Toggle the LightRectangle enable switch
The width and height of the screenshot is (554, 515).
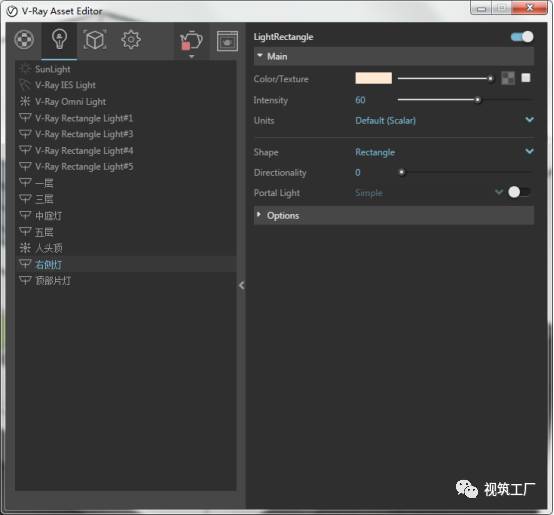(522, 37)
